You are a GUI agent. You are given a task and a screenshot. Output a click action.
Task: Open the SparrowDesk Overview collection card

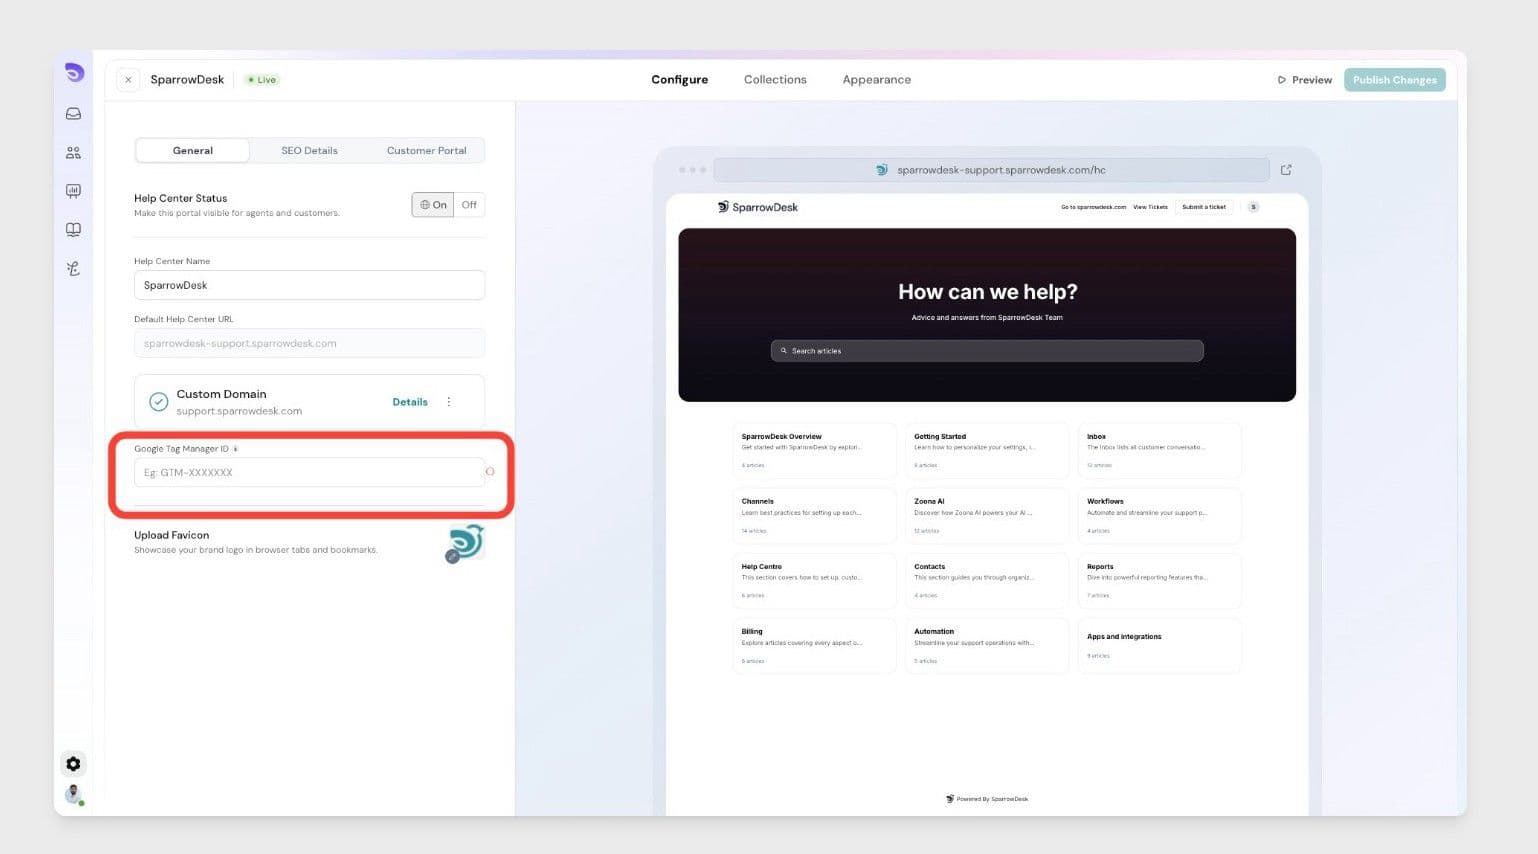point(814,450)
